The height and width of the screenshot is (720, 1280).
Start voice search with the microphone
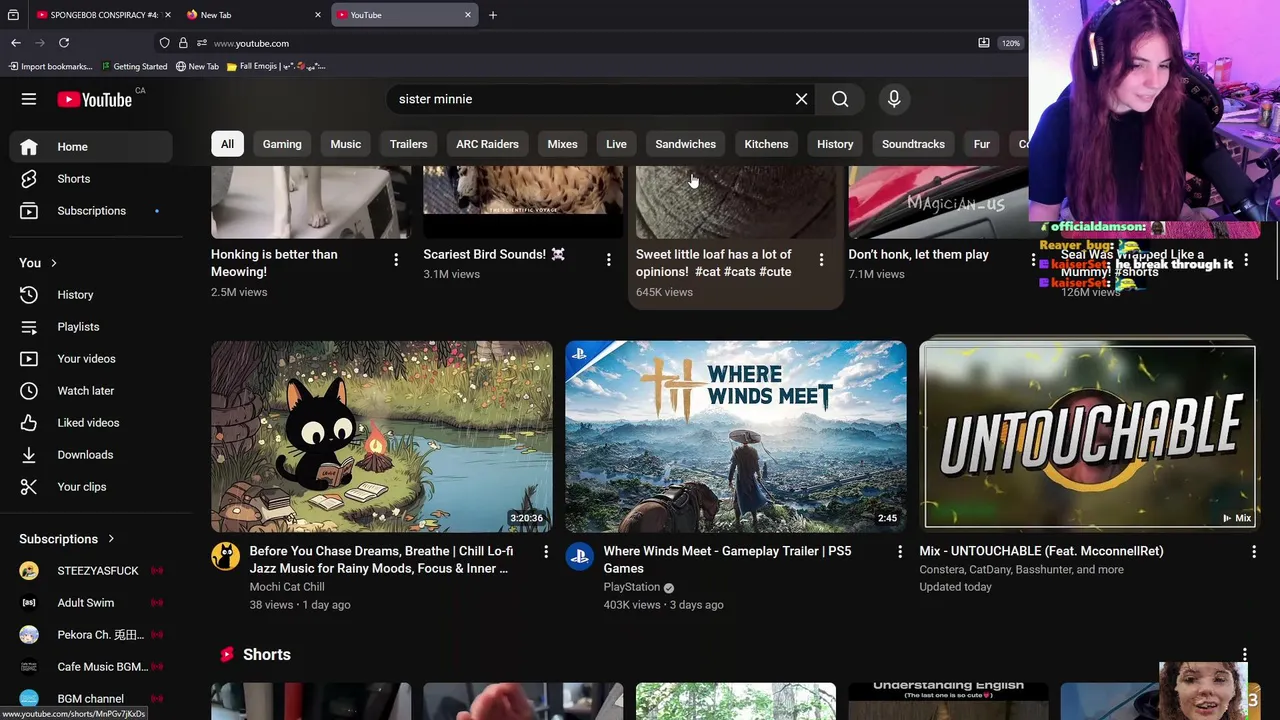pos(894,99)
